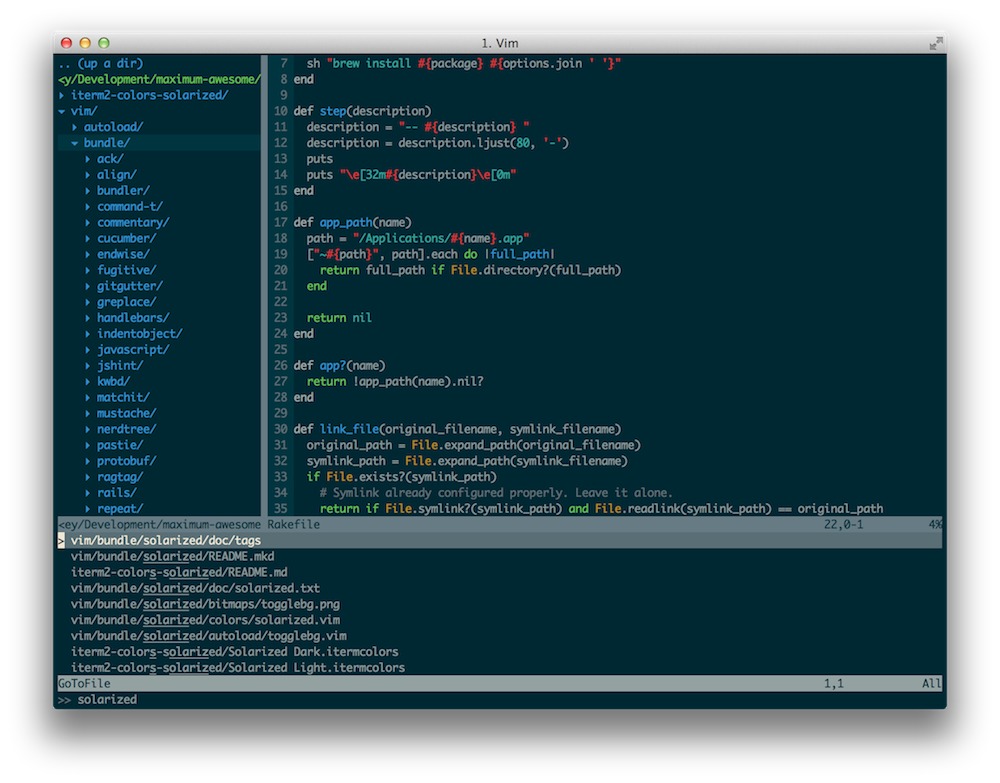Click the green zoom window button
The image size is (1000, 783).
pyautogui.click(x=104, y=43)
